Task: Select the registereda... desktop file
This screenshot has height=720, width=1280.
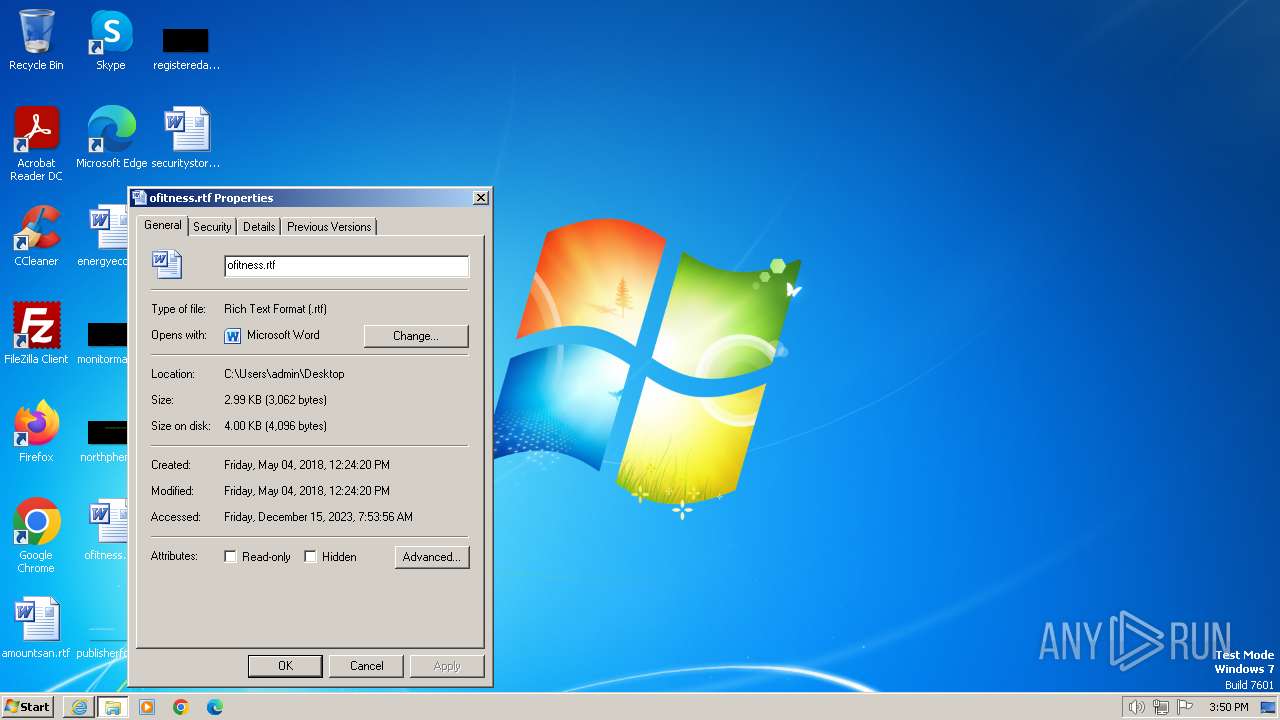Action: [186, 48]
